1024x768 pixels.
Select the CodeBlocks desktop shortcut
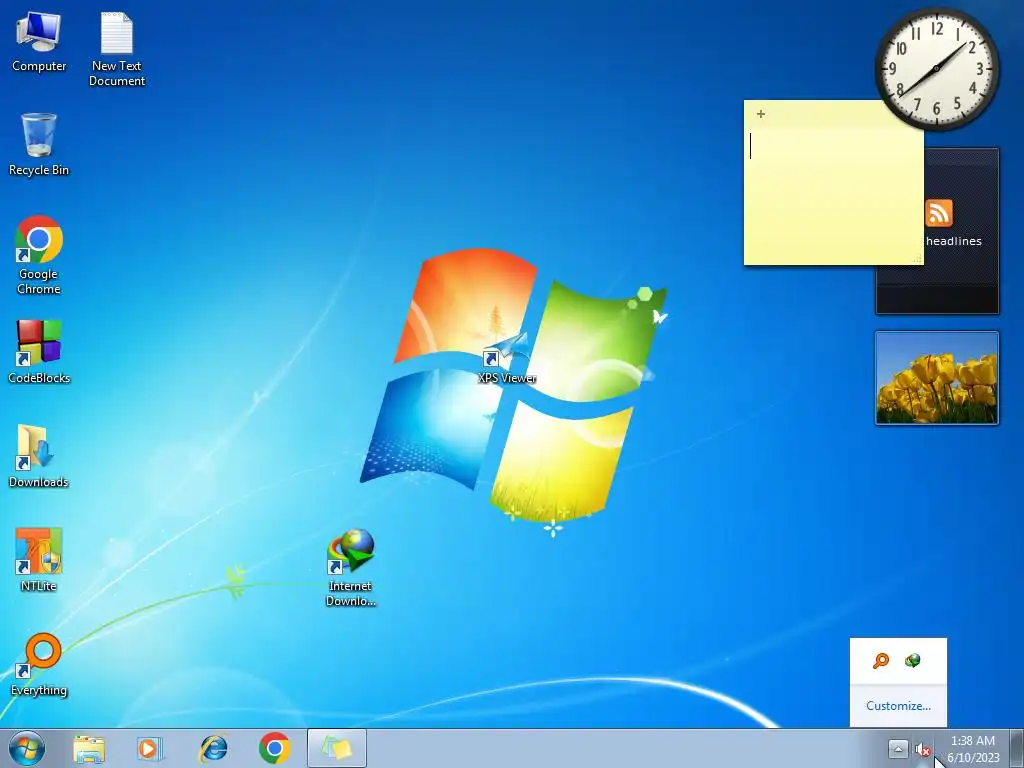click(x=39, y=351)
